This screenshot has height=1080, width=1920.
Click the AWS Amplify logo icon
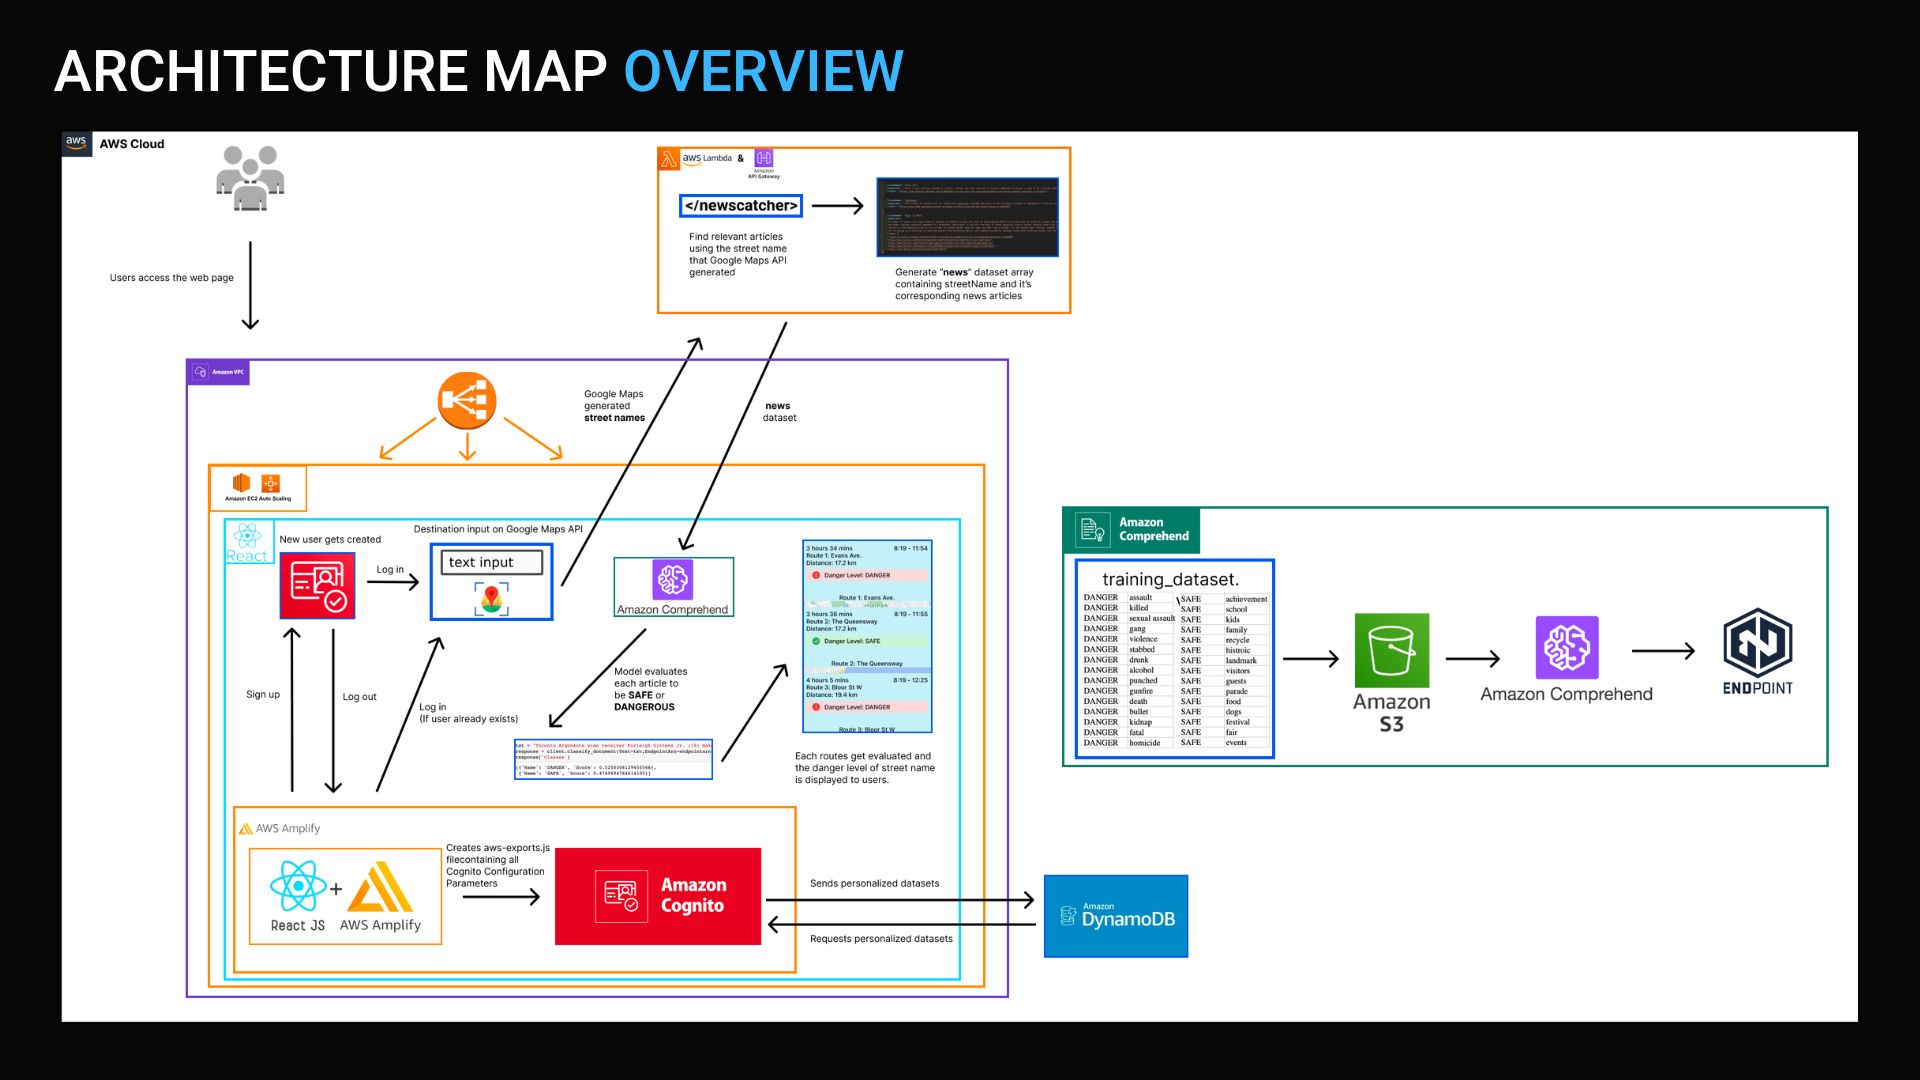coord(380,887)
